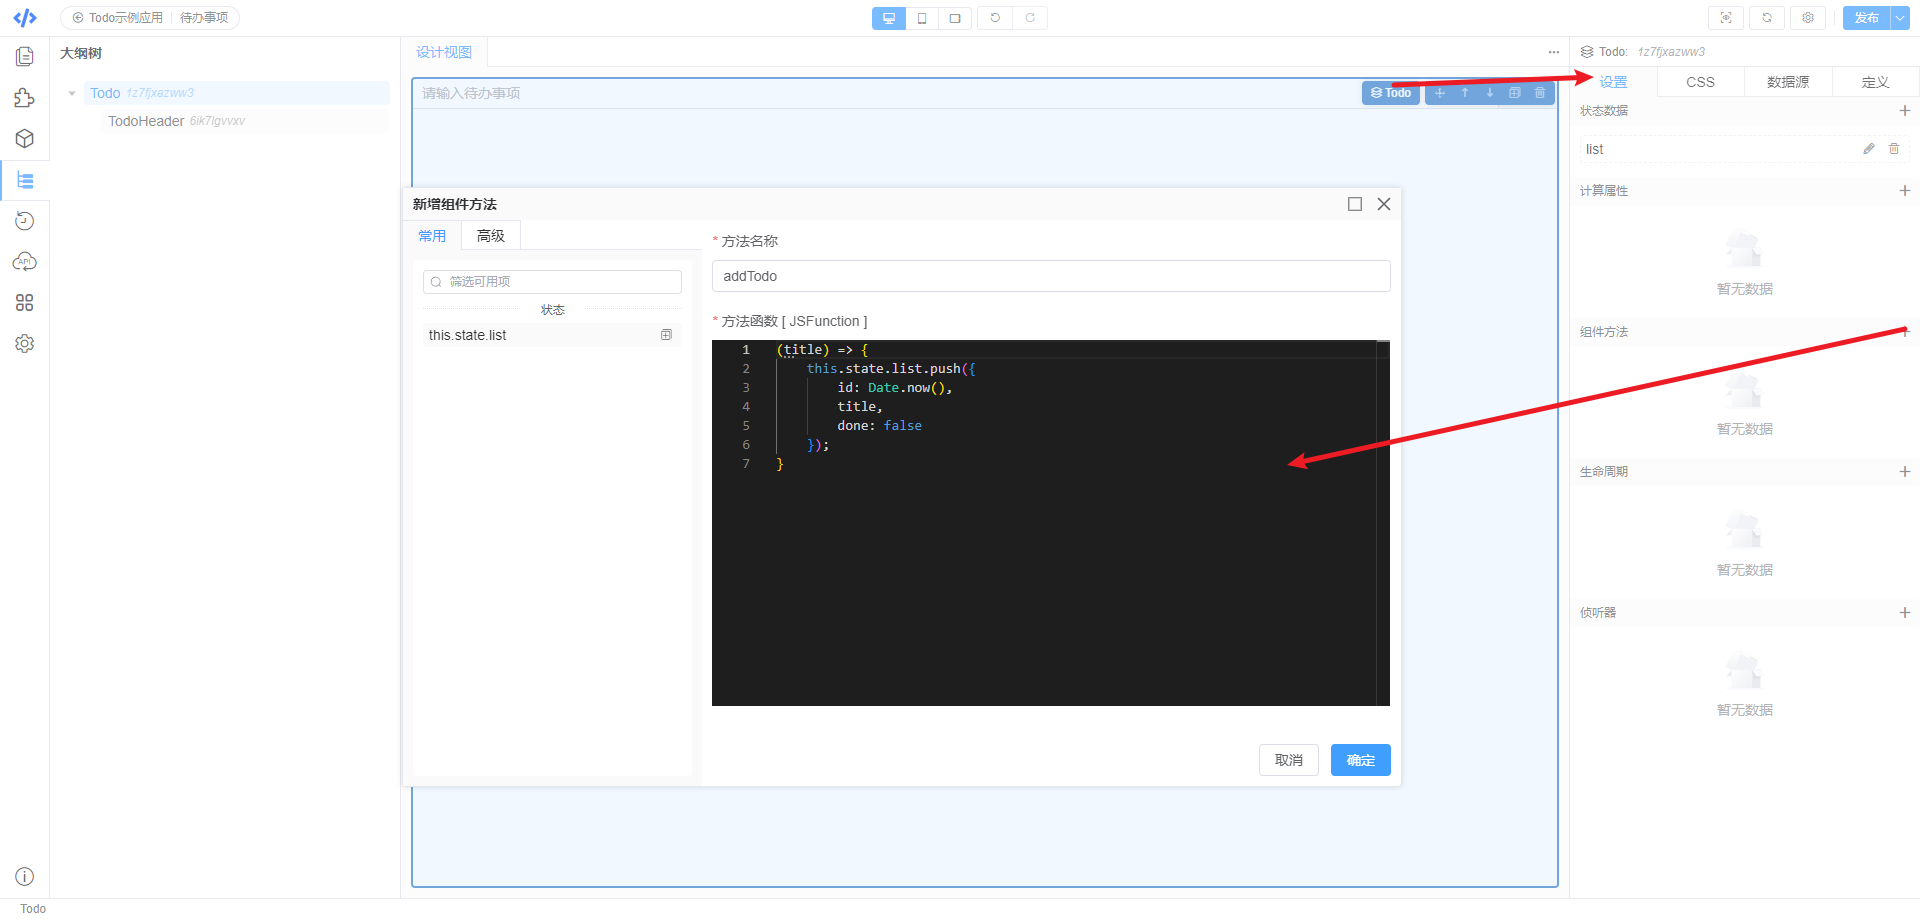
Task: Click the refresh icon in top toolbar
Action: coord(1767,18)
